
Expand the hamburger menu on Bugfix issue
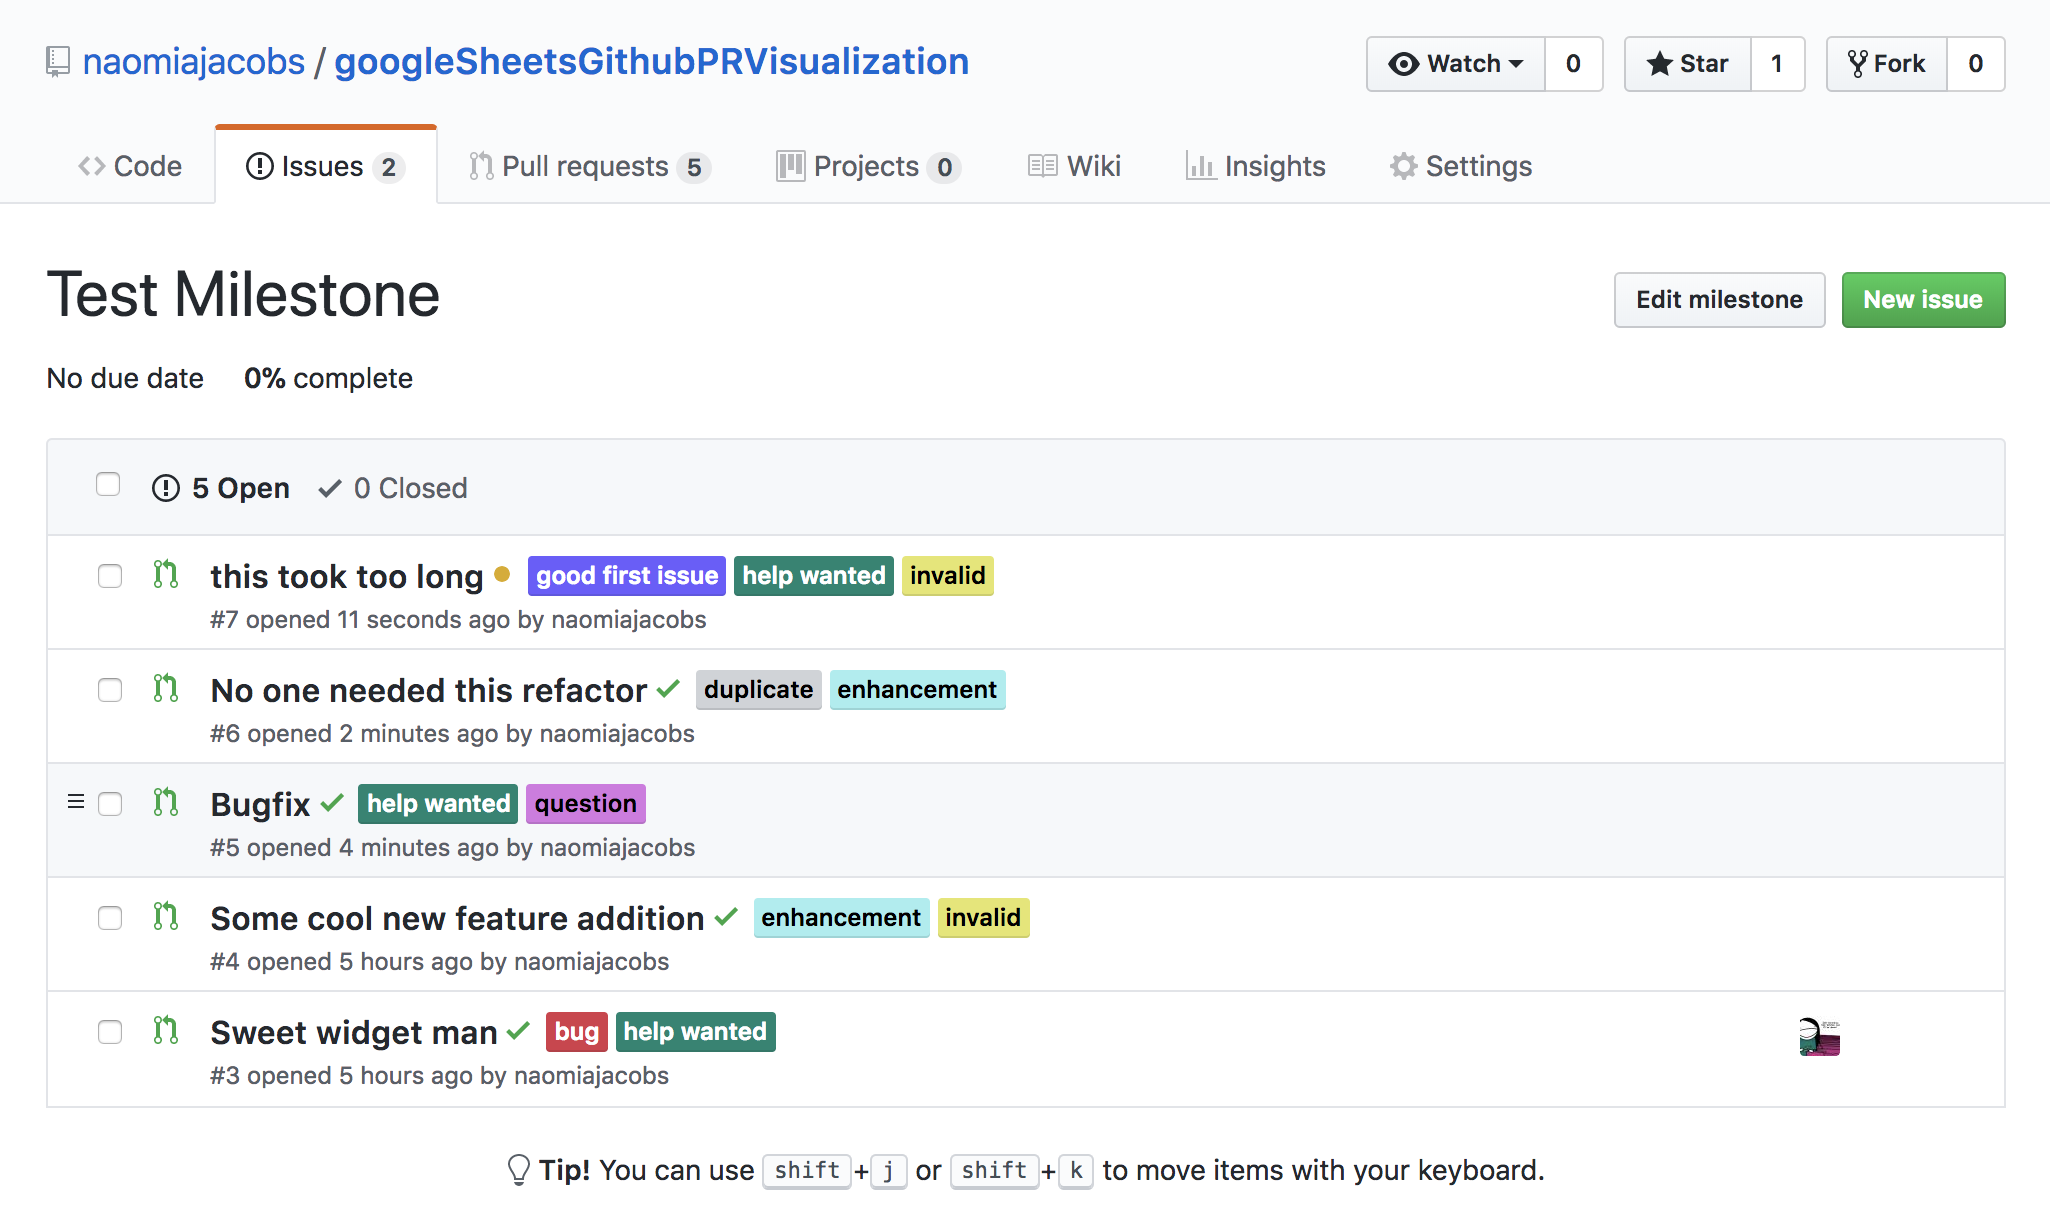76,803
